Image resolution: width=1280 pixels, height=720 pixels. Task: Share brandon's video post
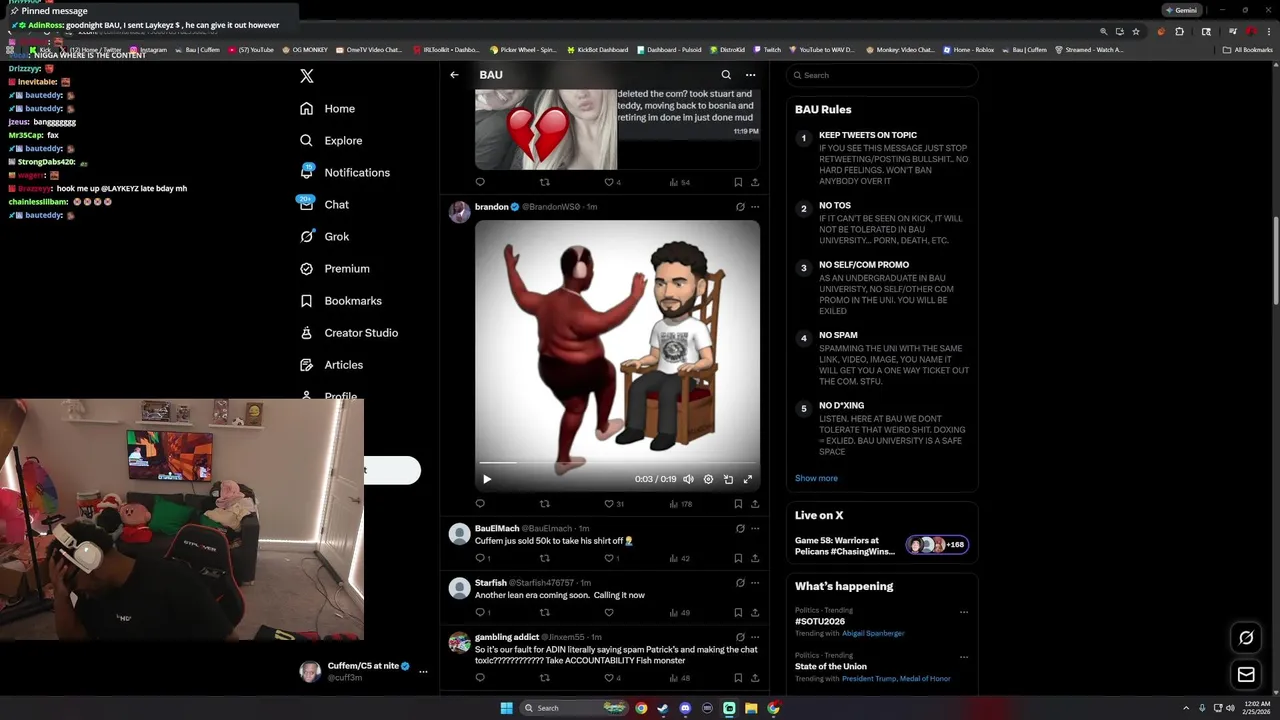[755, 504]
